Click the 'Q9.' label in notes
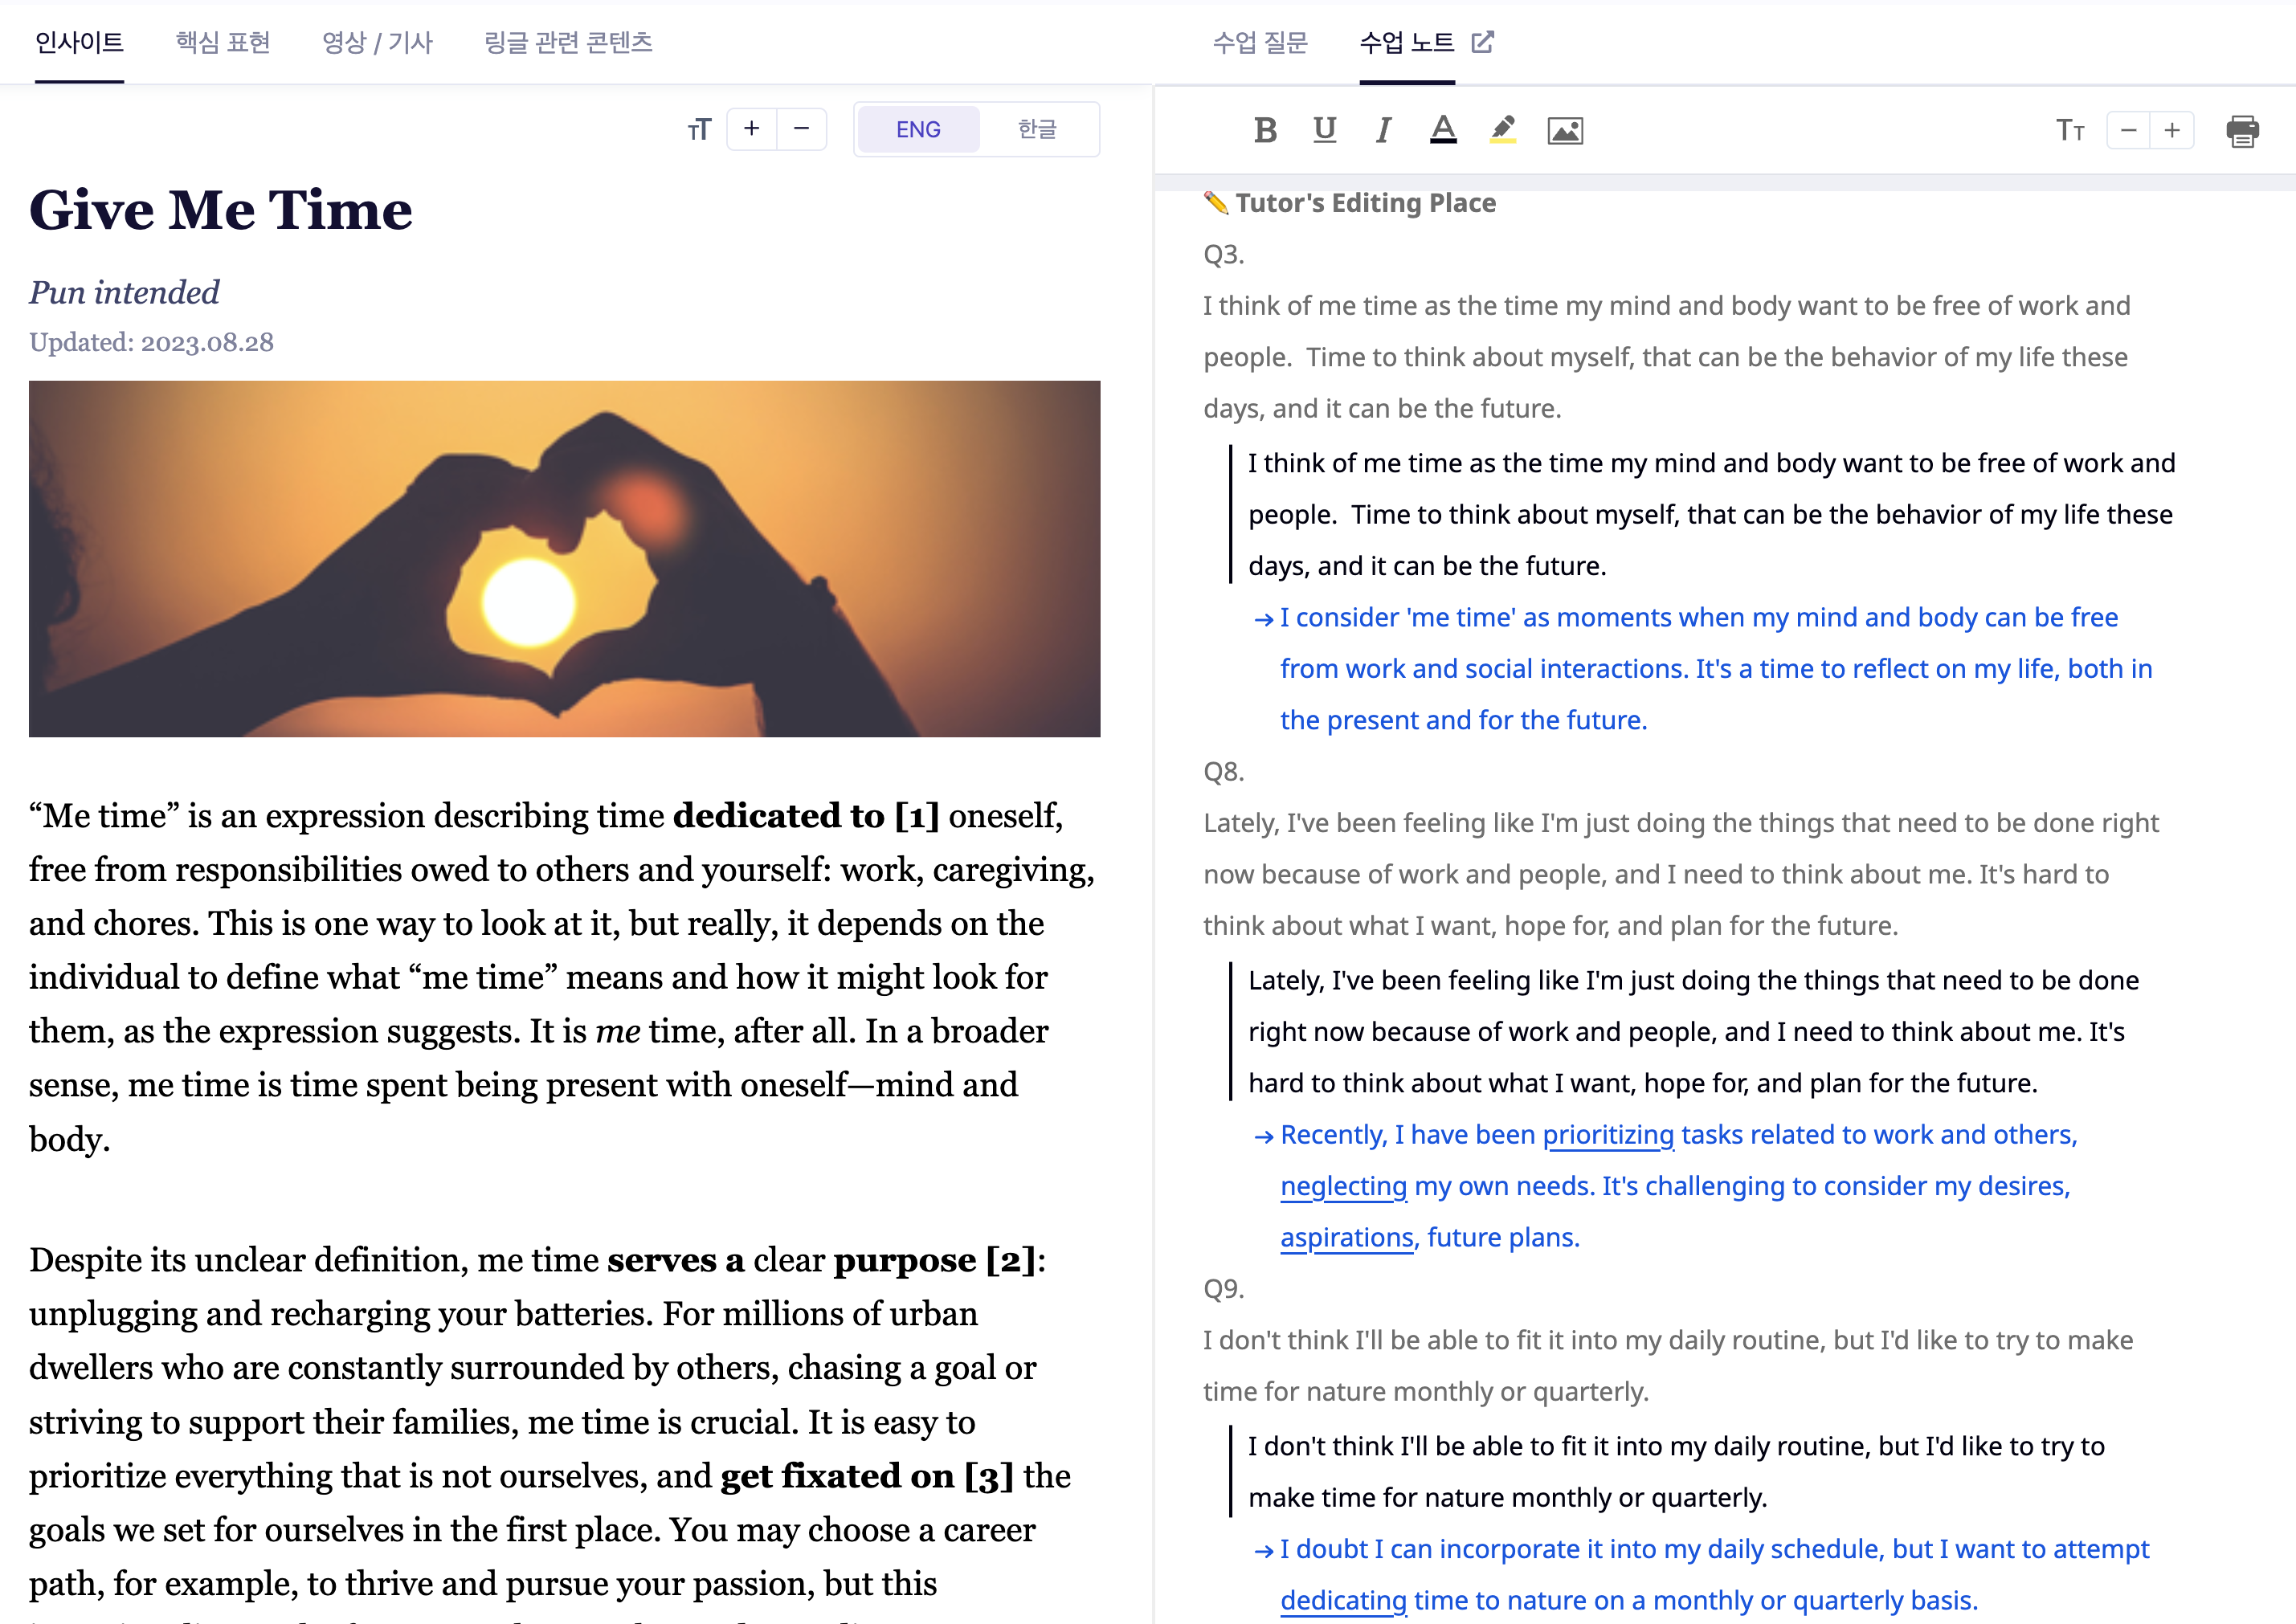2296x1624 pixels. pos(1223,1288)
